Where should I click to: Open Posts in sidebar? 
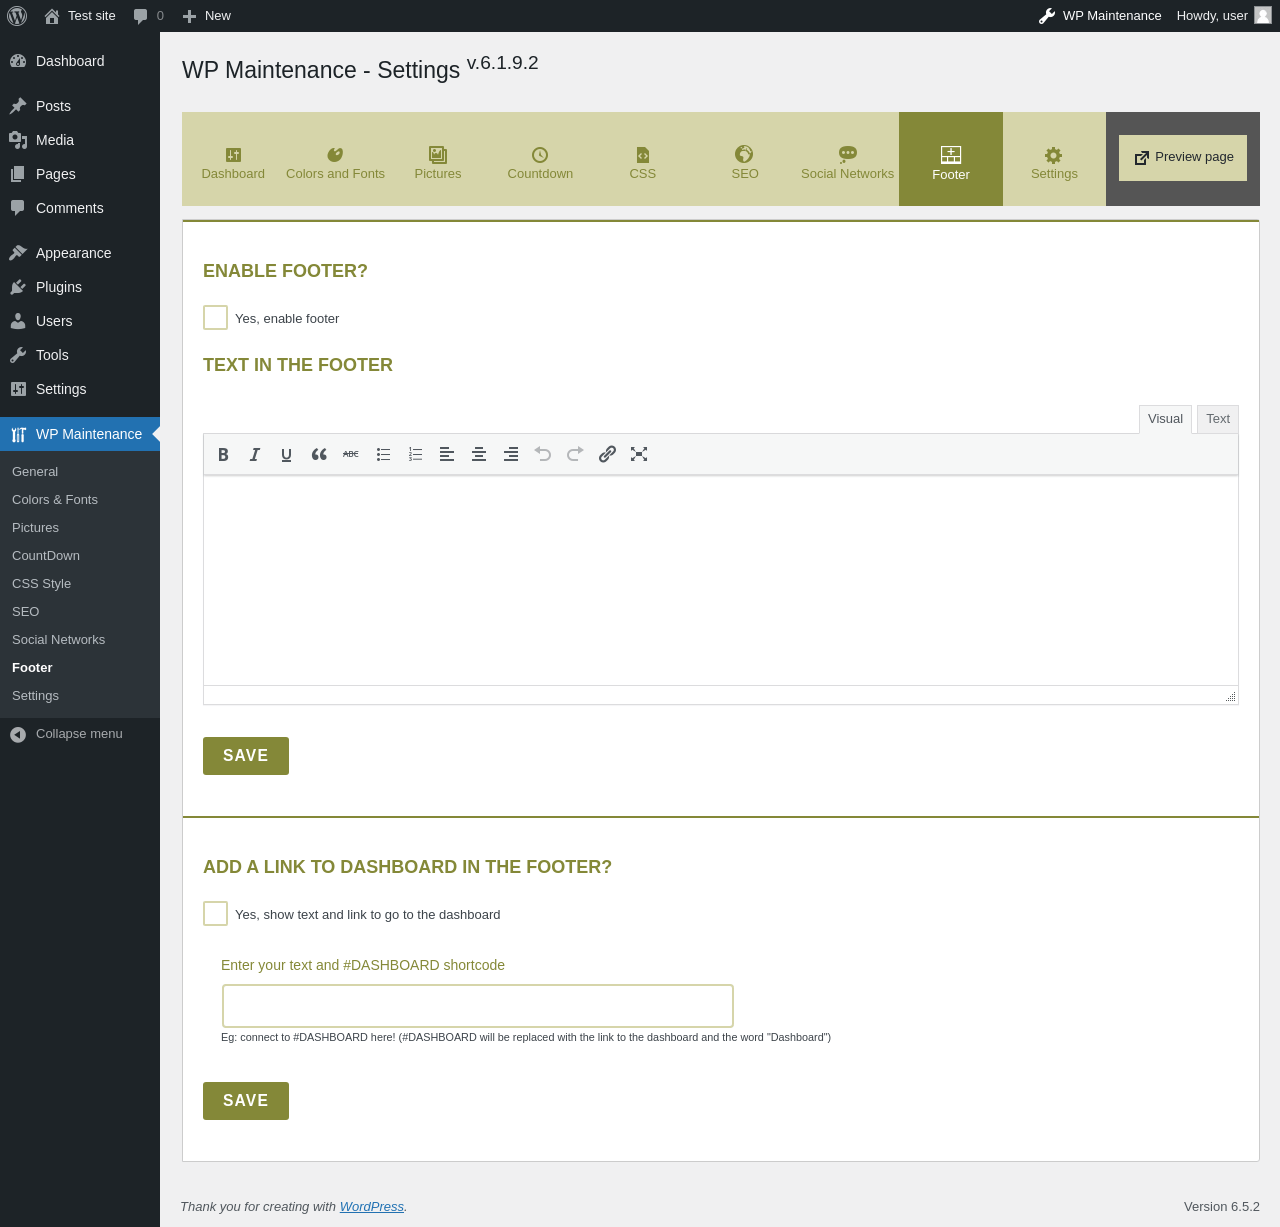tap(80, 106)
